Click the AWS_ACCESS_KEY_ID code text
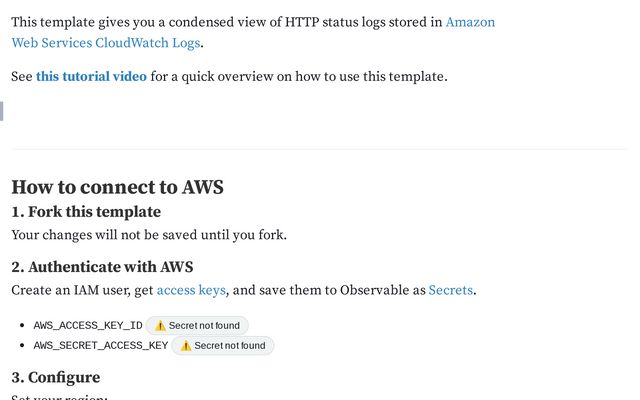This screenshot has height=400, width=640. [88, 326]
